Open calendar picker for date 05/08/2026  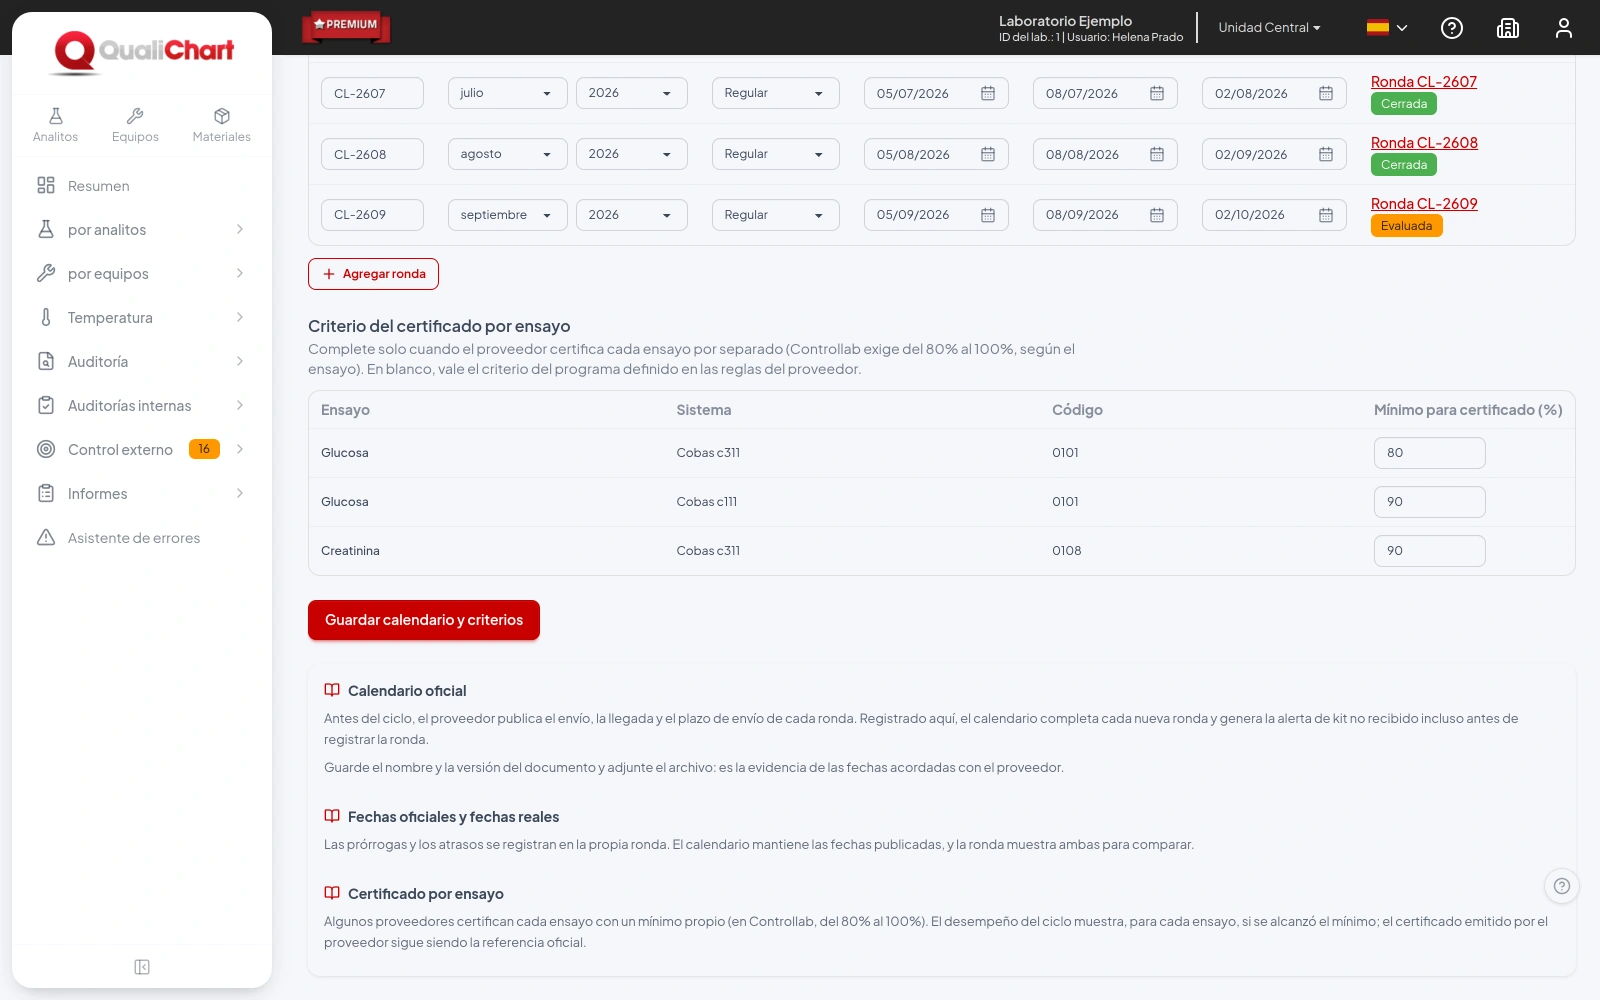point(988,154)
